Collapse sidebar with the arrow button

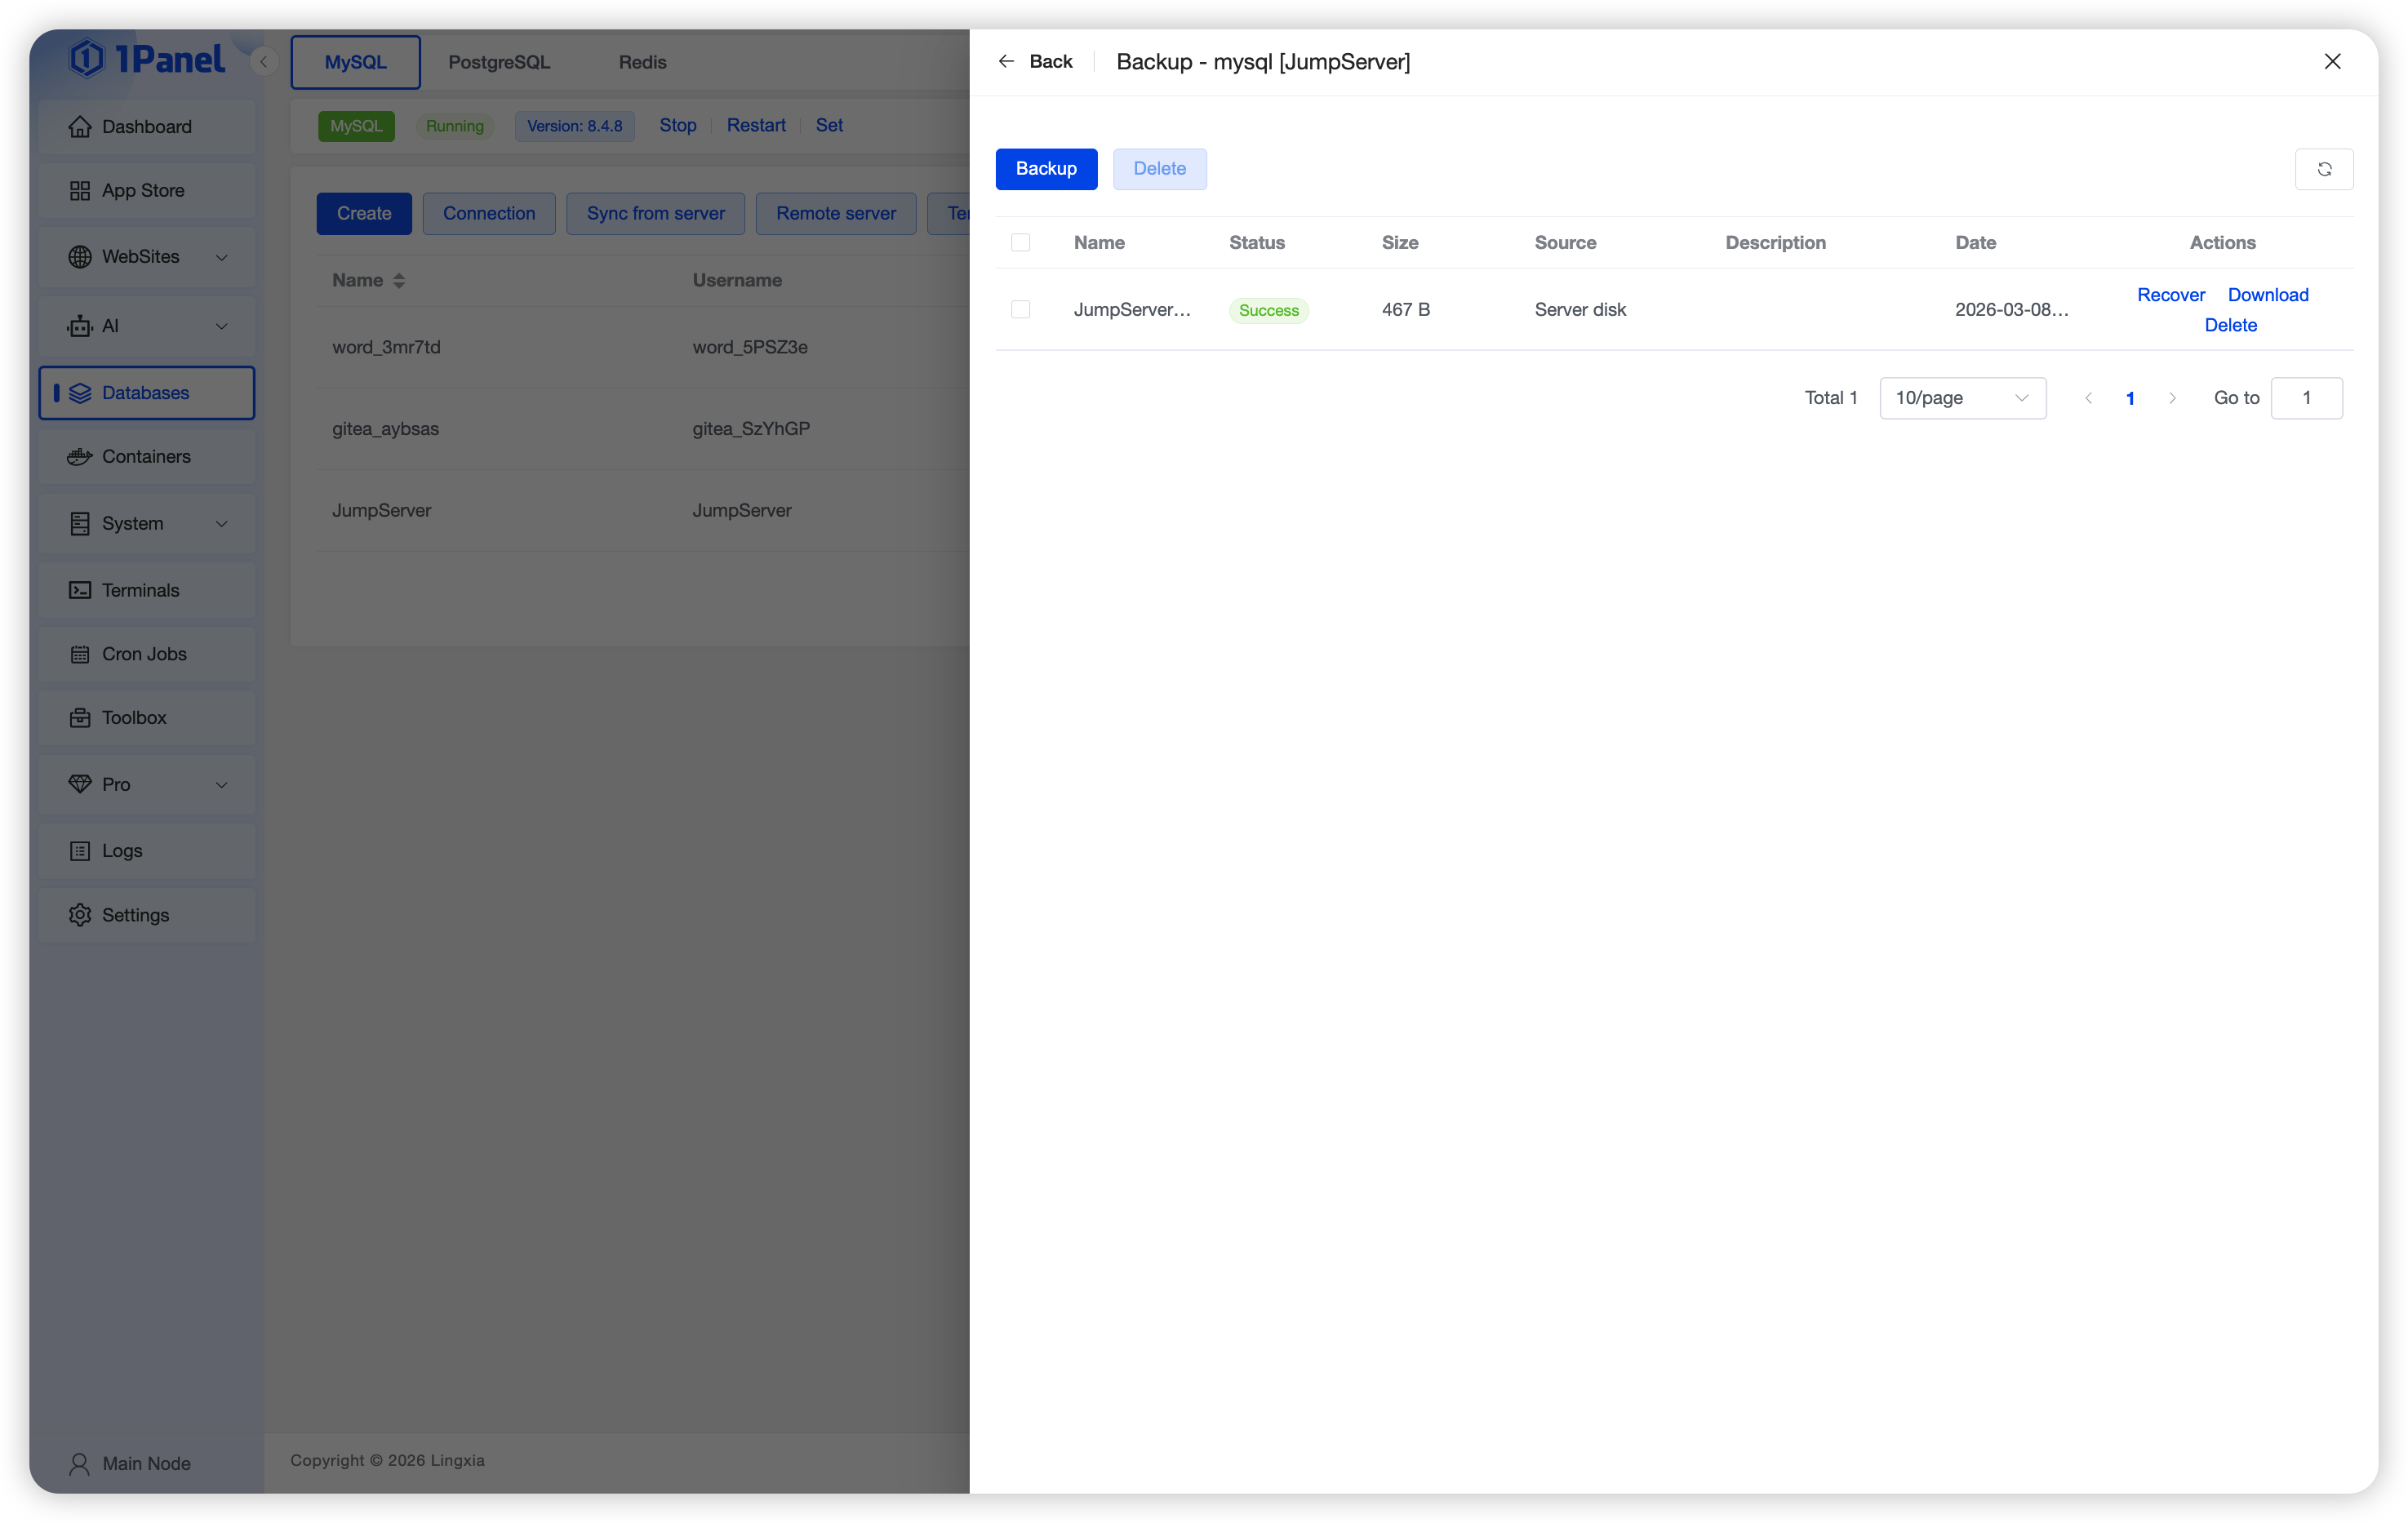tap(263, 62)
